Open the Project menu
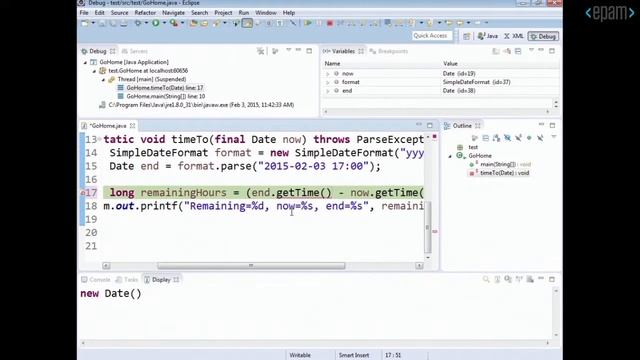The width and height of the screenshot is (640, 360). coord(223,13)
